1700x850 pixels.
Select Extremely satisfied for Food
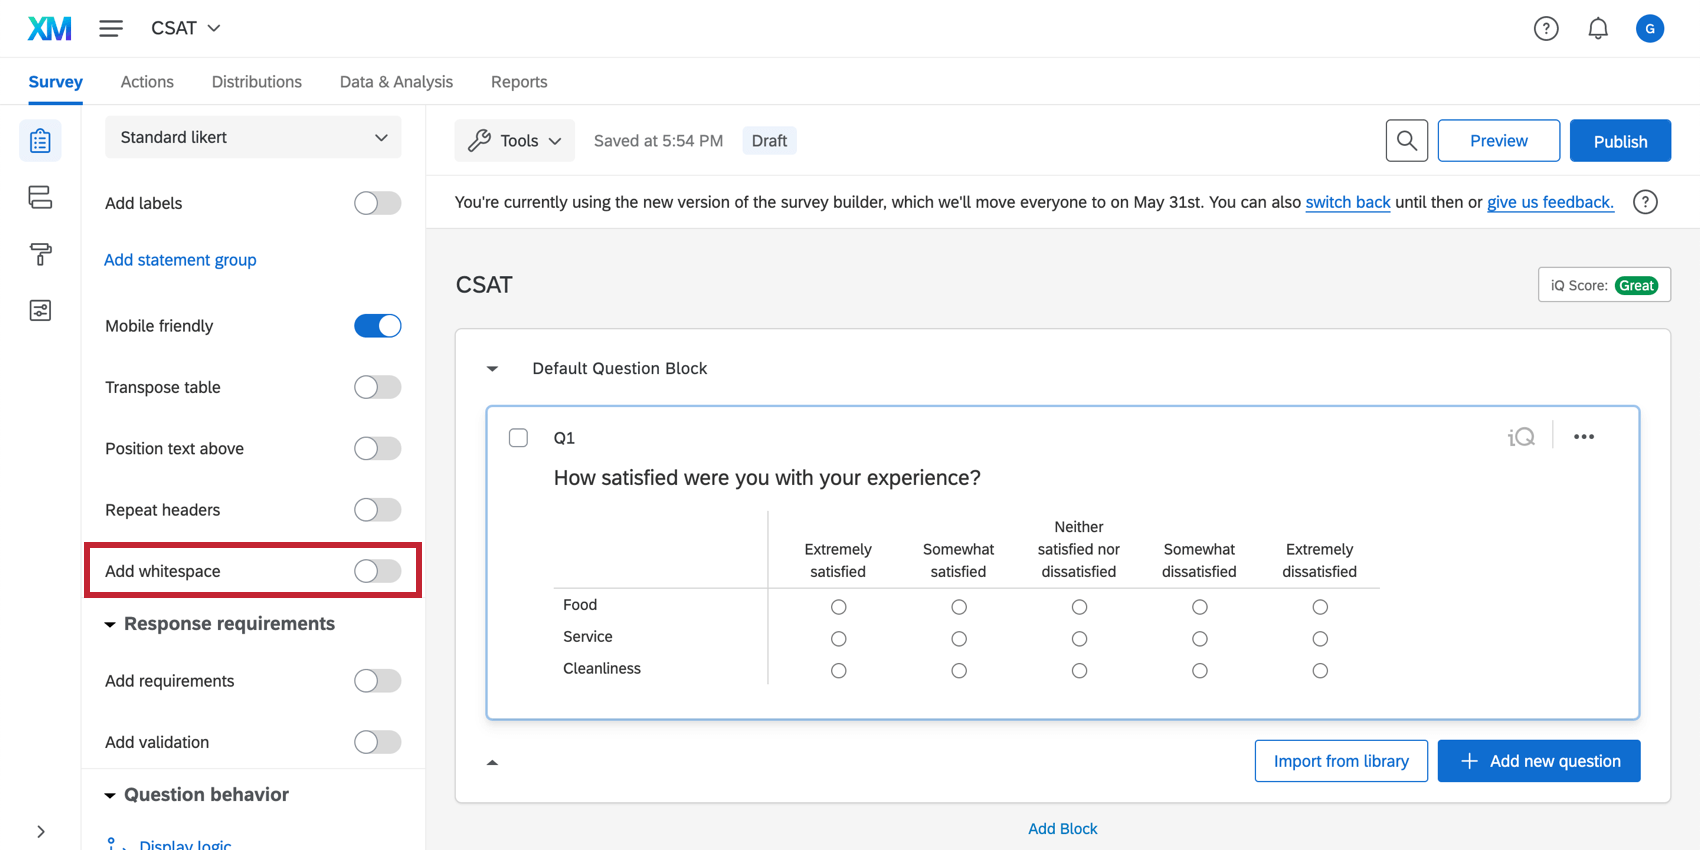point(838,607)
